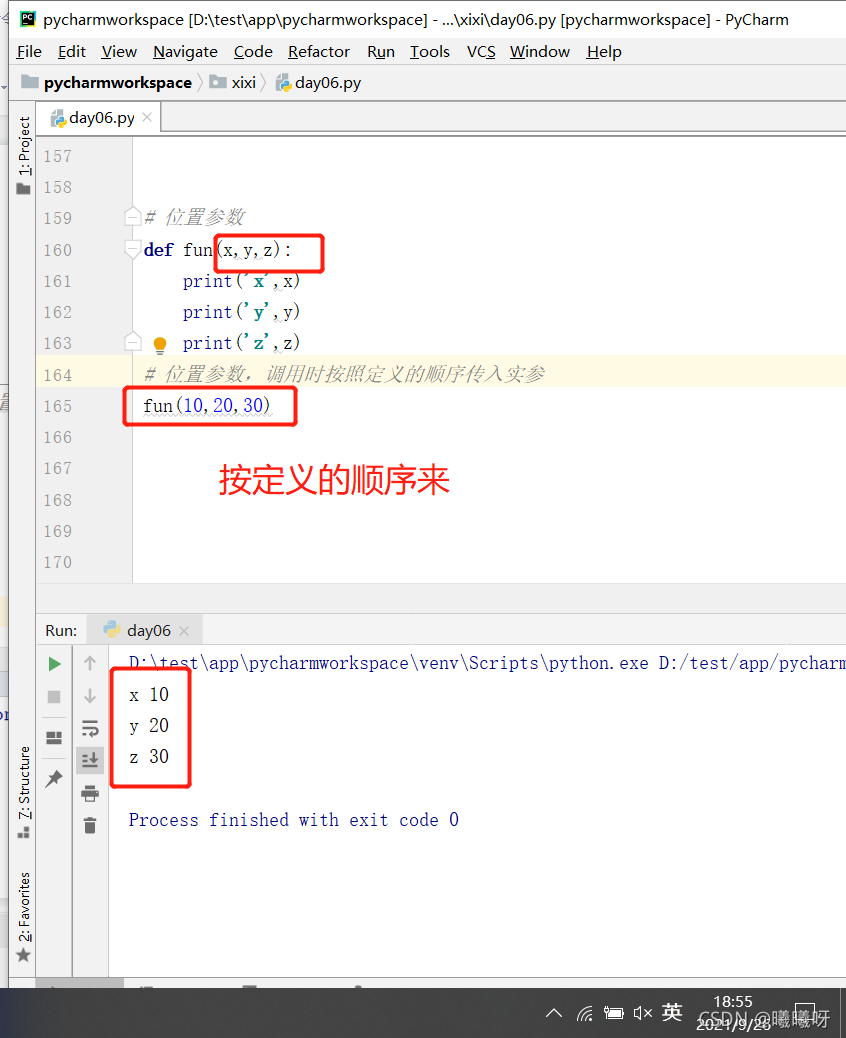
Task: Open the File menu
Action: [29, 52]
